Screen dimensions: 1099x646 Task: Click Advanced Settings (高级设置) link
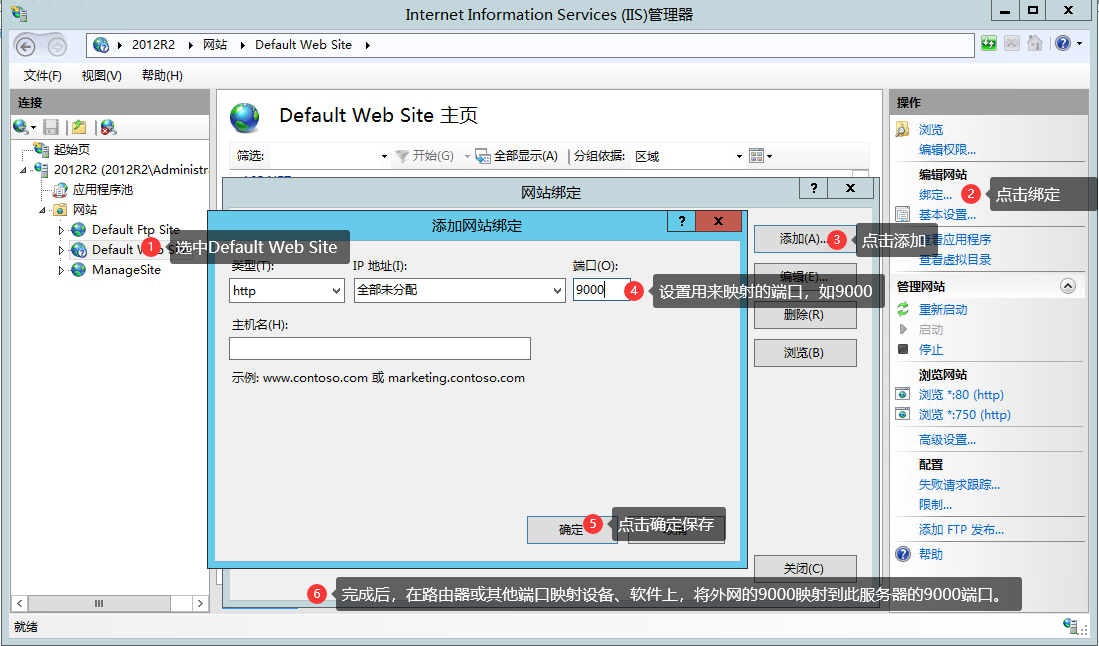tap(947, 440)
